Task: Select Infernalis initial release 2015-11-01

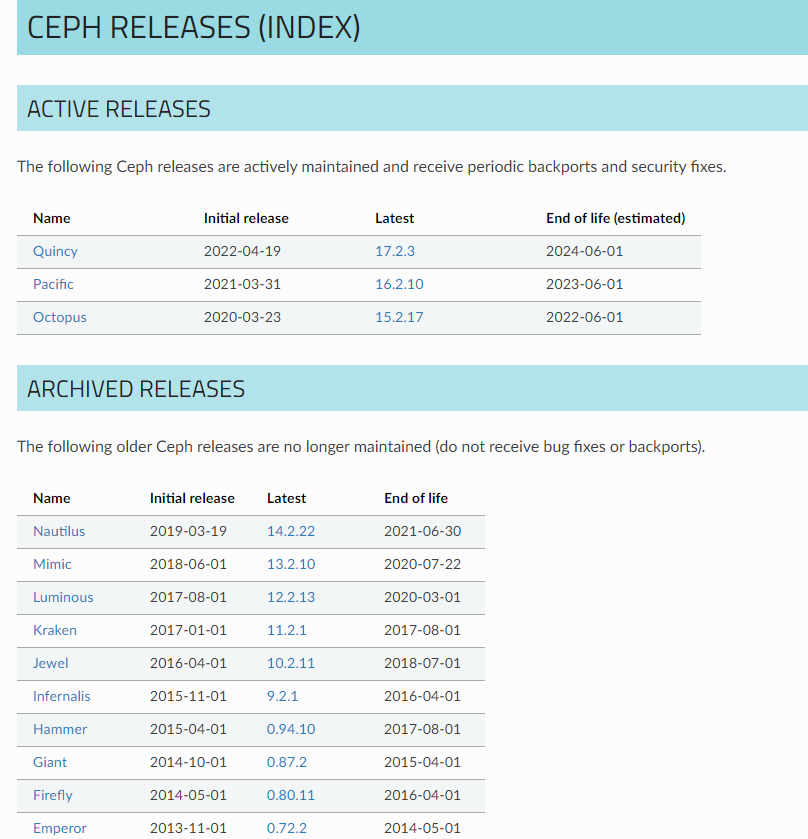Action: (x=188, y=696)
